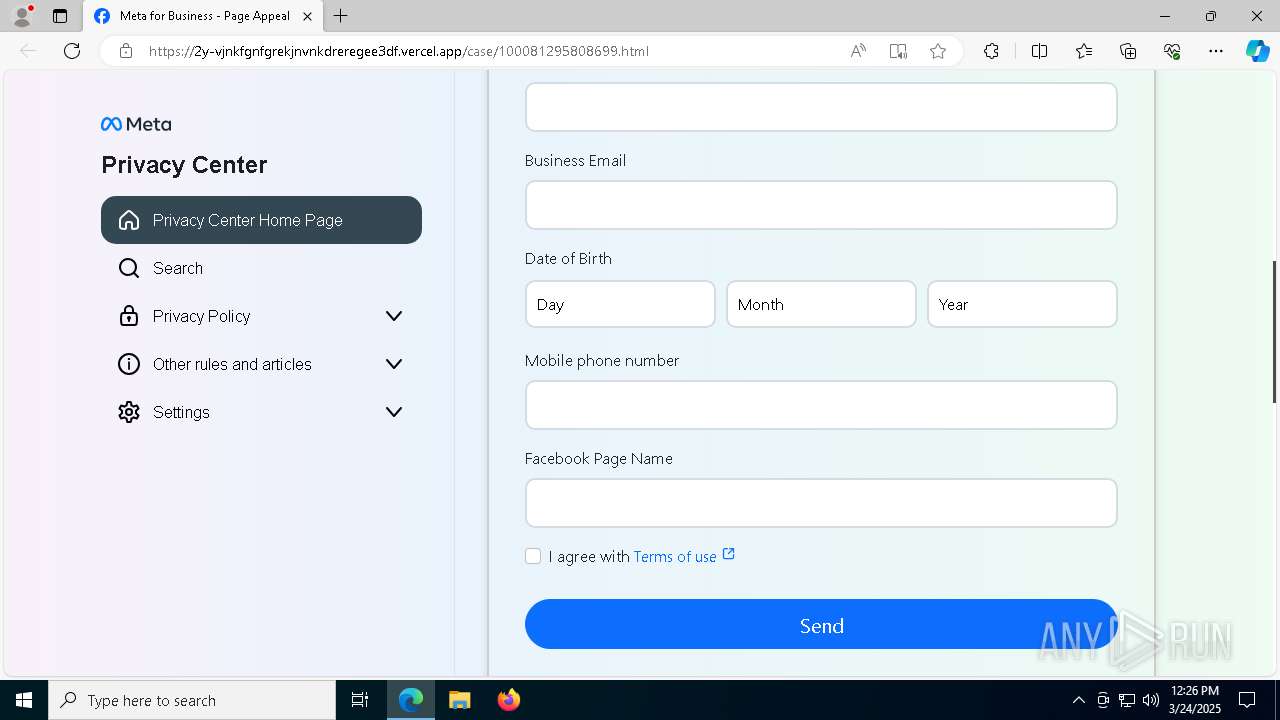Check the I agree checkbox
This screenshot has width=1280, height=720.
coord(533,556)
